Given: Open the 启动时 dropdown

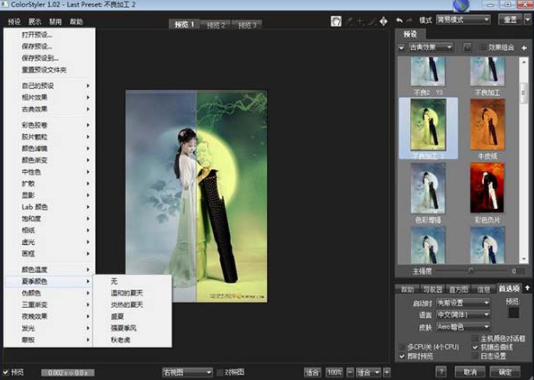Looking at the screenshot, I should click(463, 302).
